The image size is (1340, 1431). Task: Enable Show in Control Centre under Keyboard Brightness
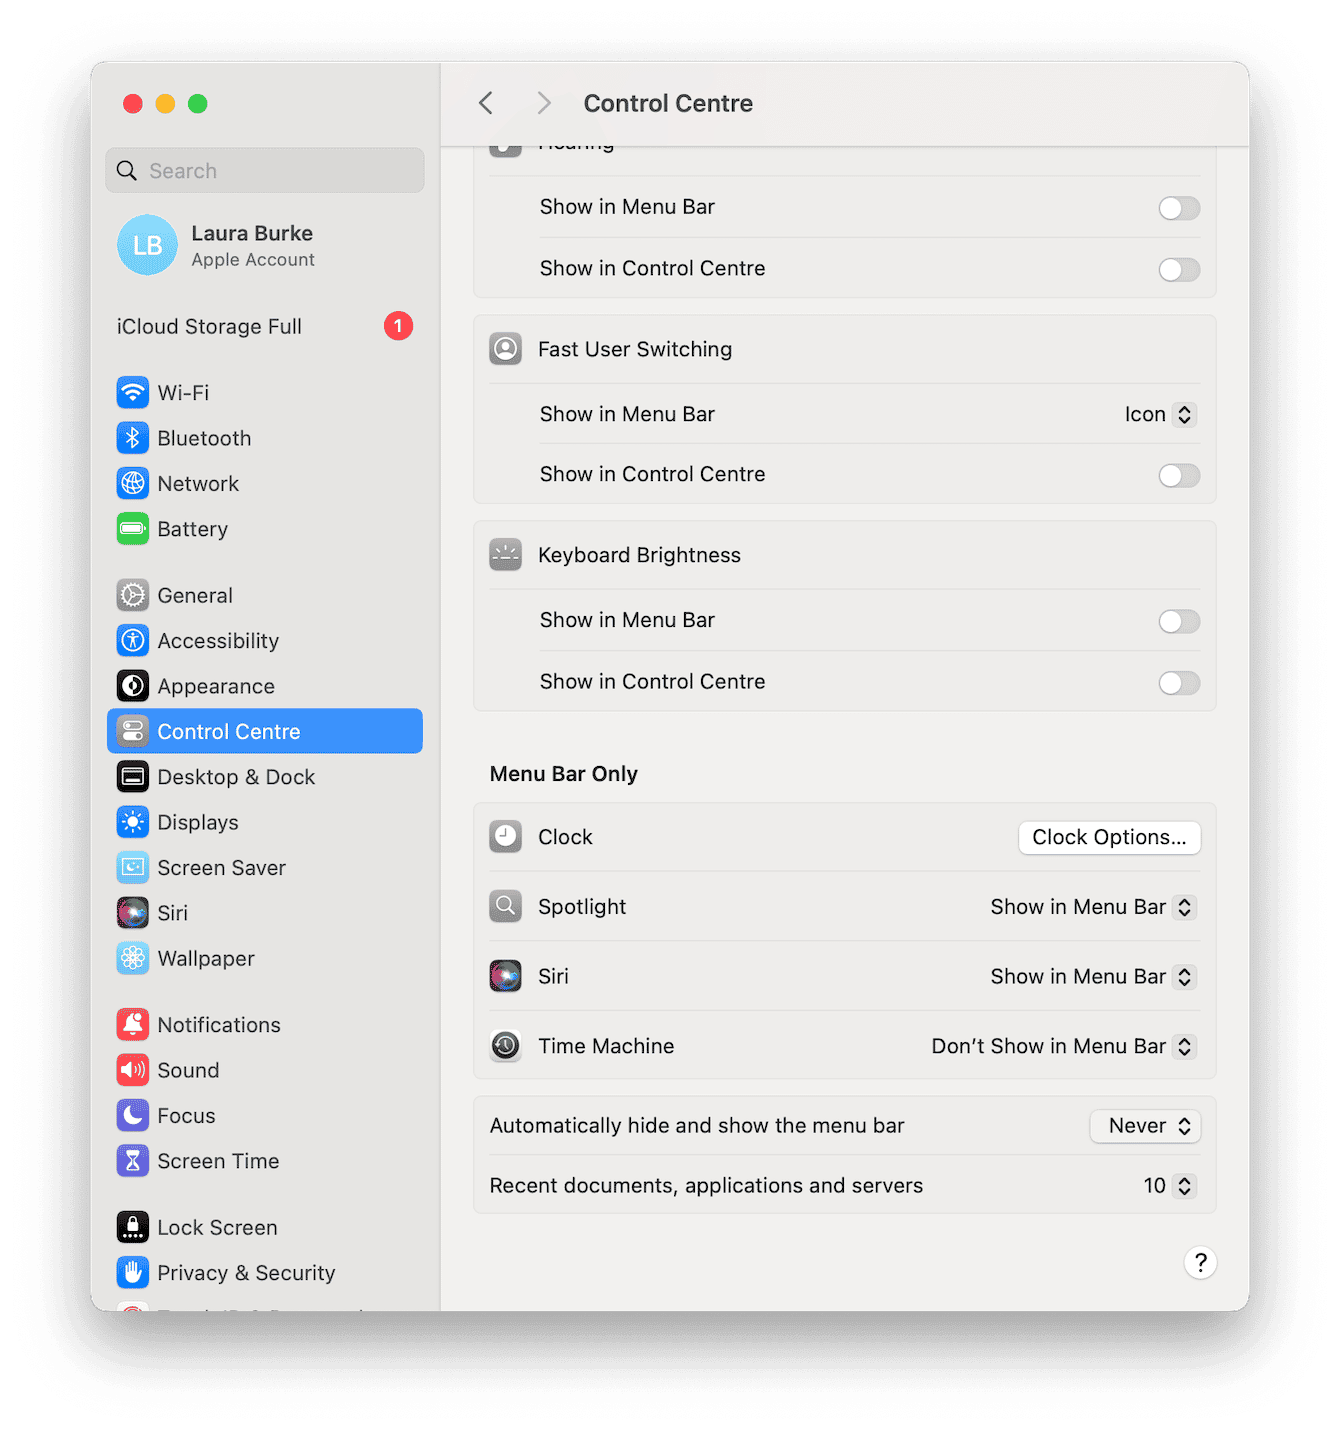pyautogui.click(x=1178, y=683)
